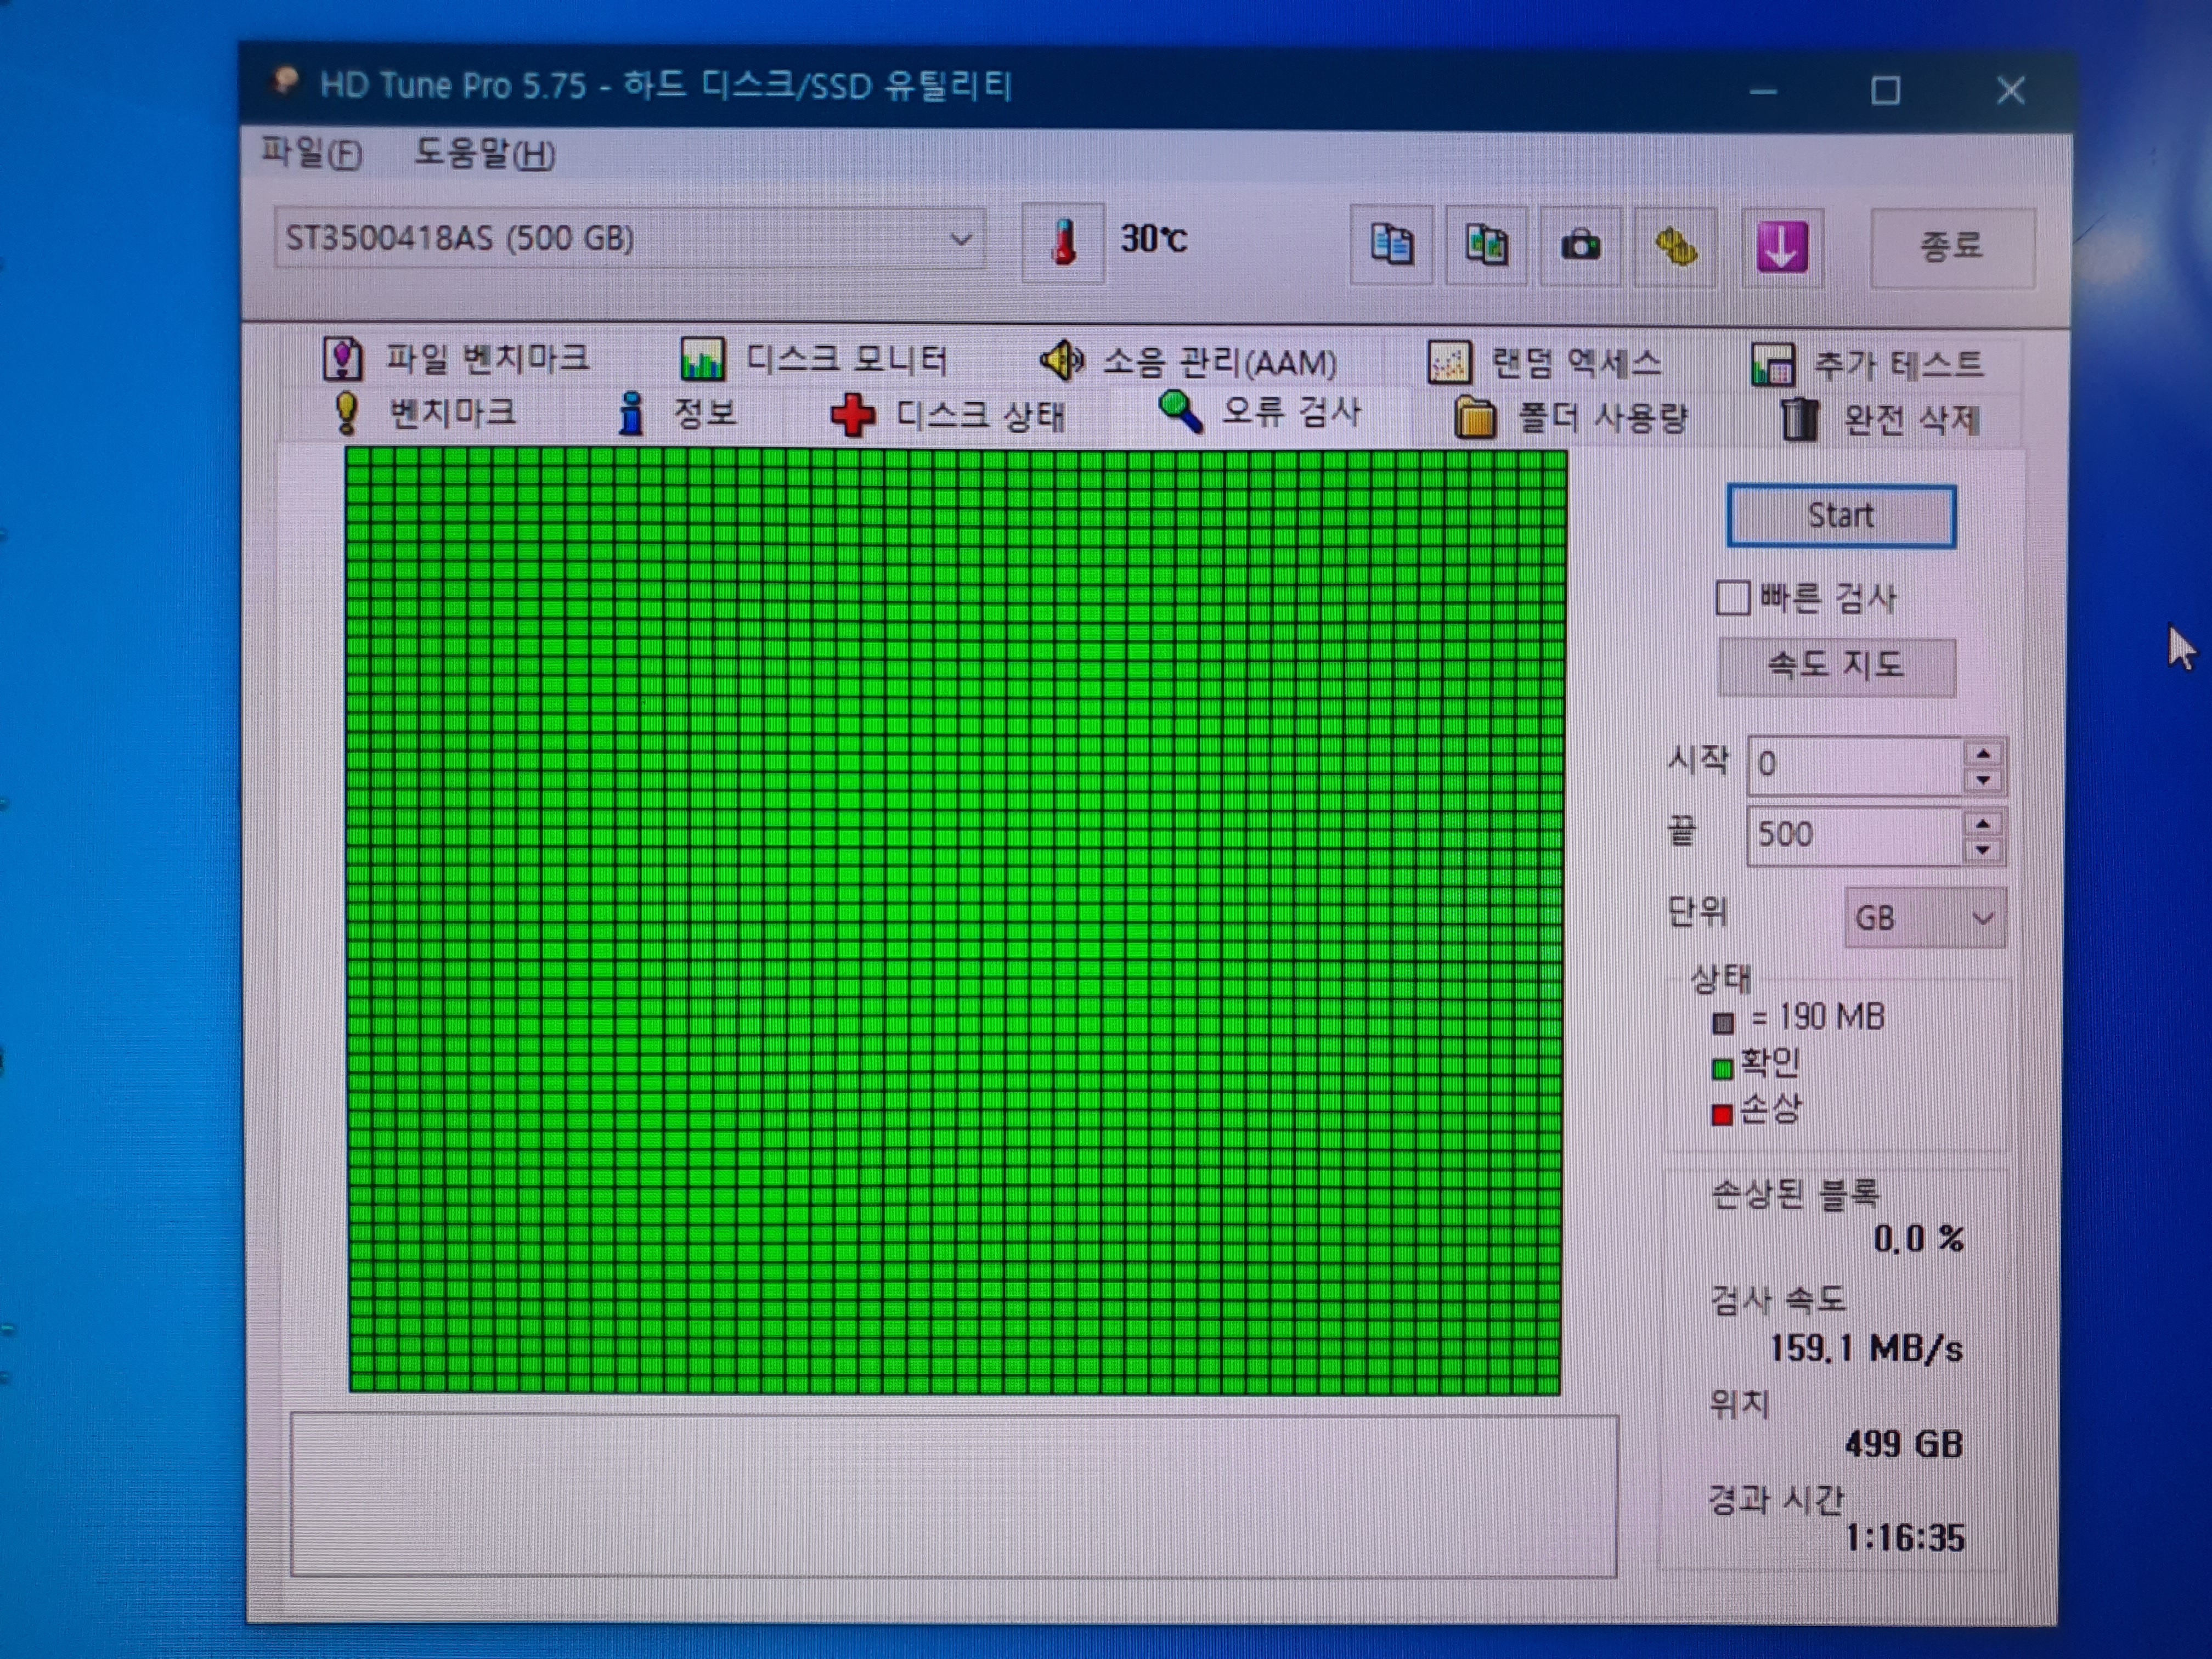Click the 속도 지도 button
This screenshot has height=1659, width=2212.
pos(1836,666)
